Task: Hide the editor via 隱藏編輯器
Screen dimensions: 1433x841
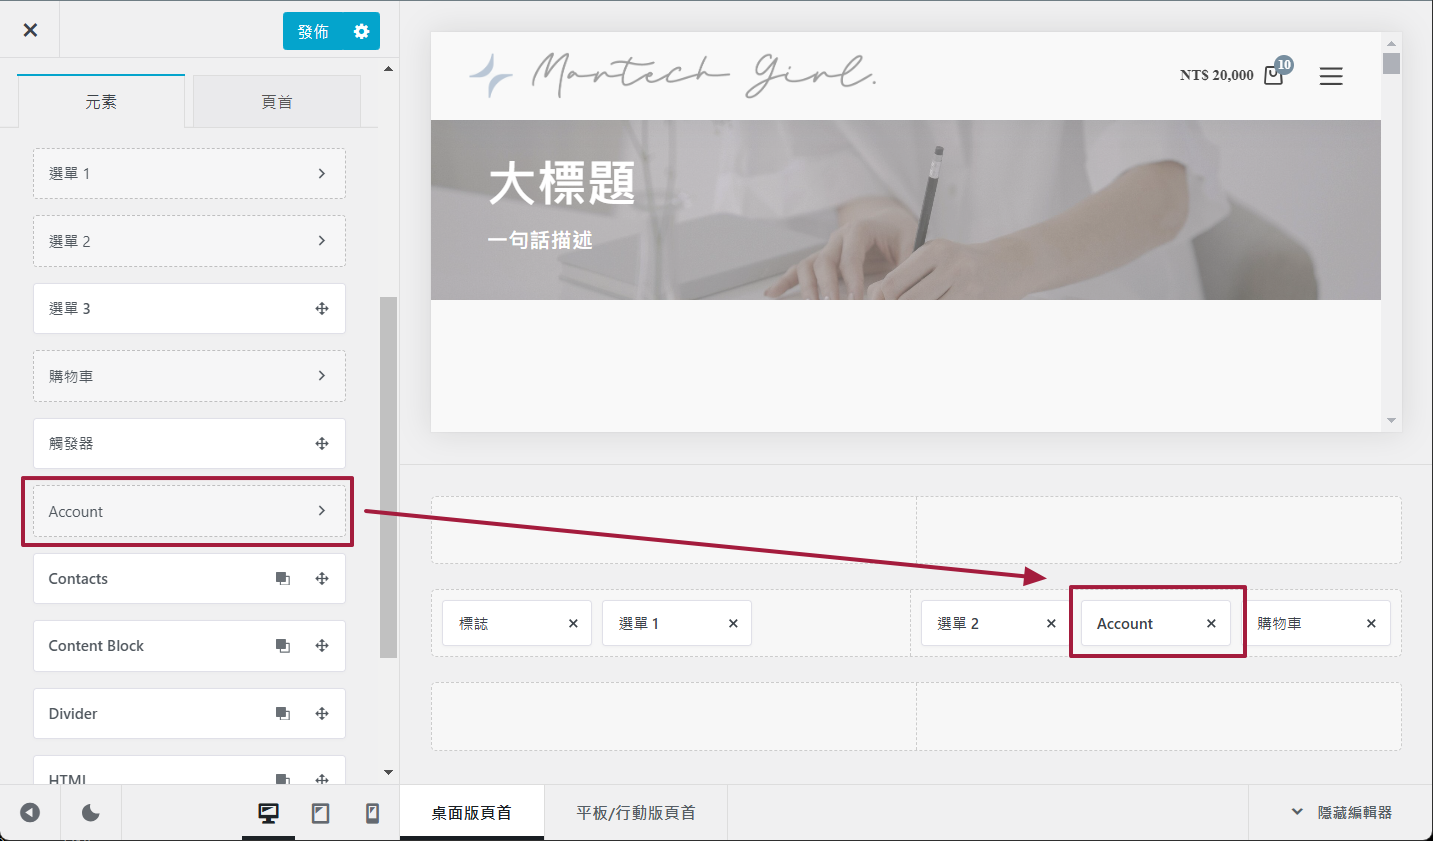Action: pos(1342,813)
